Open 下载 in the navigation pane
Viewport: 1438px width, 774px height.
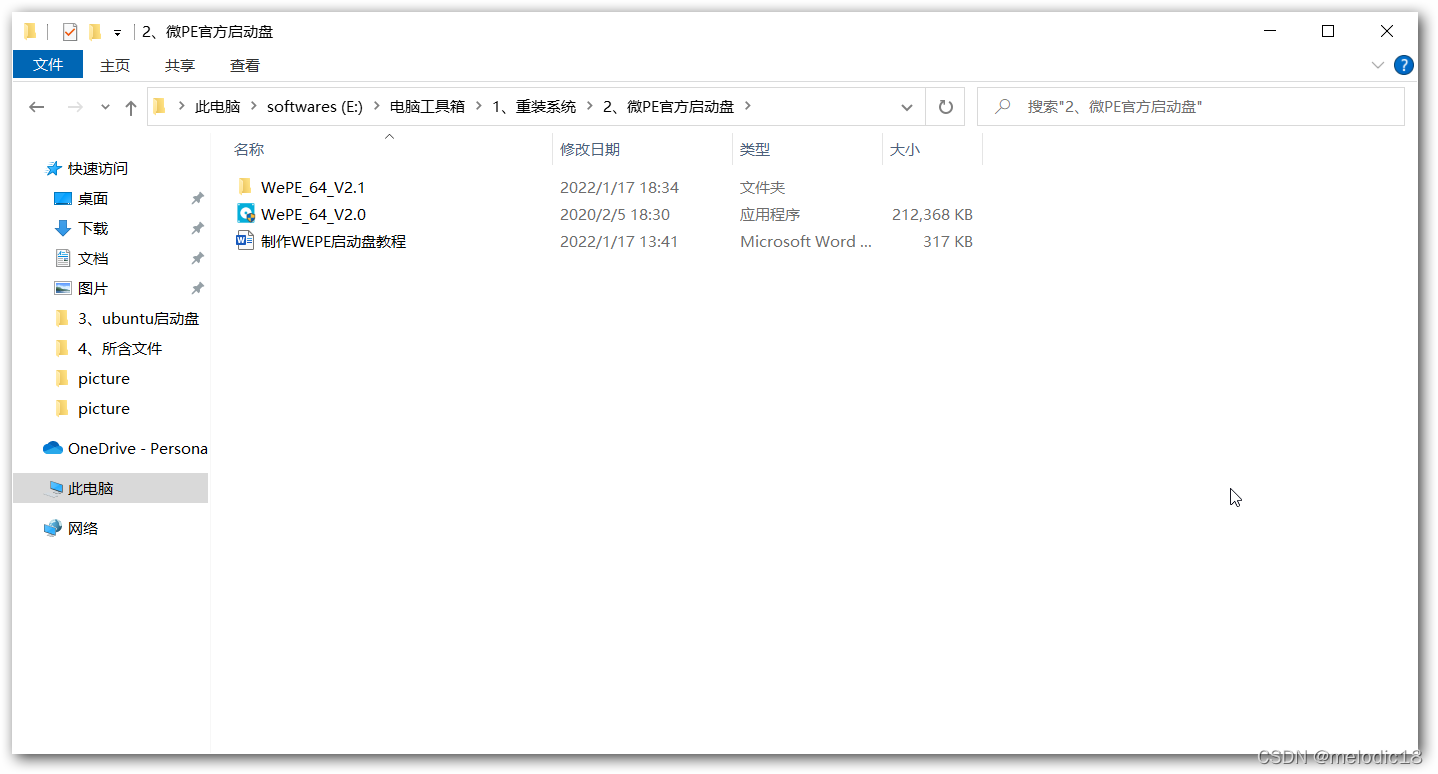[93, 228]
